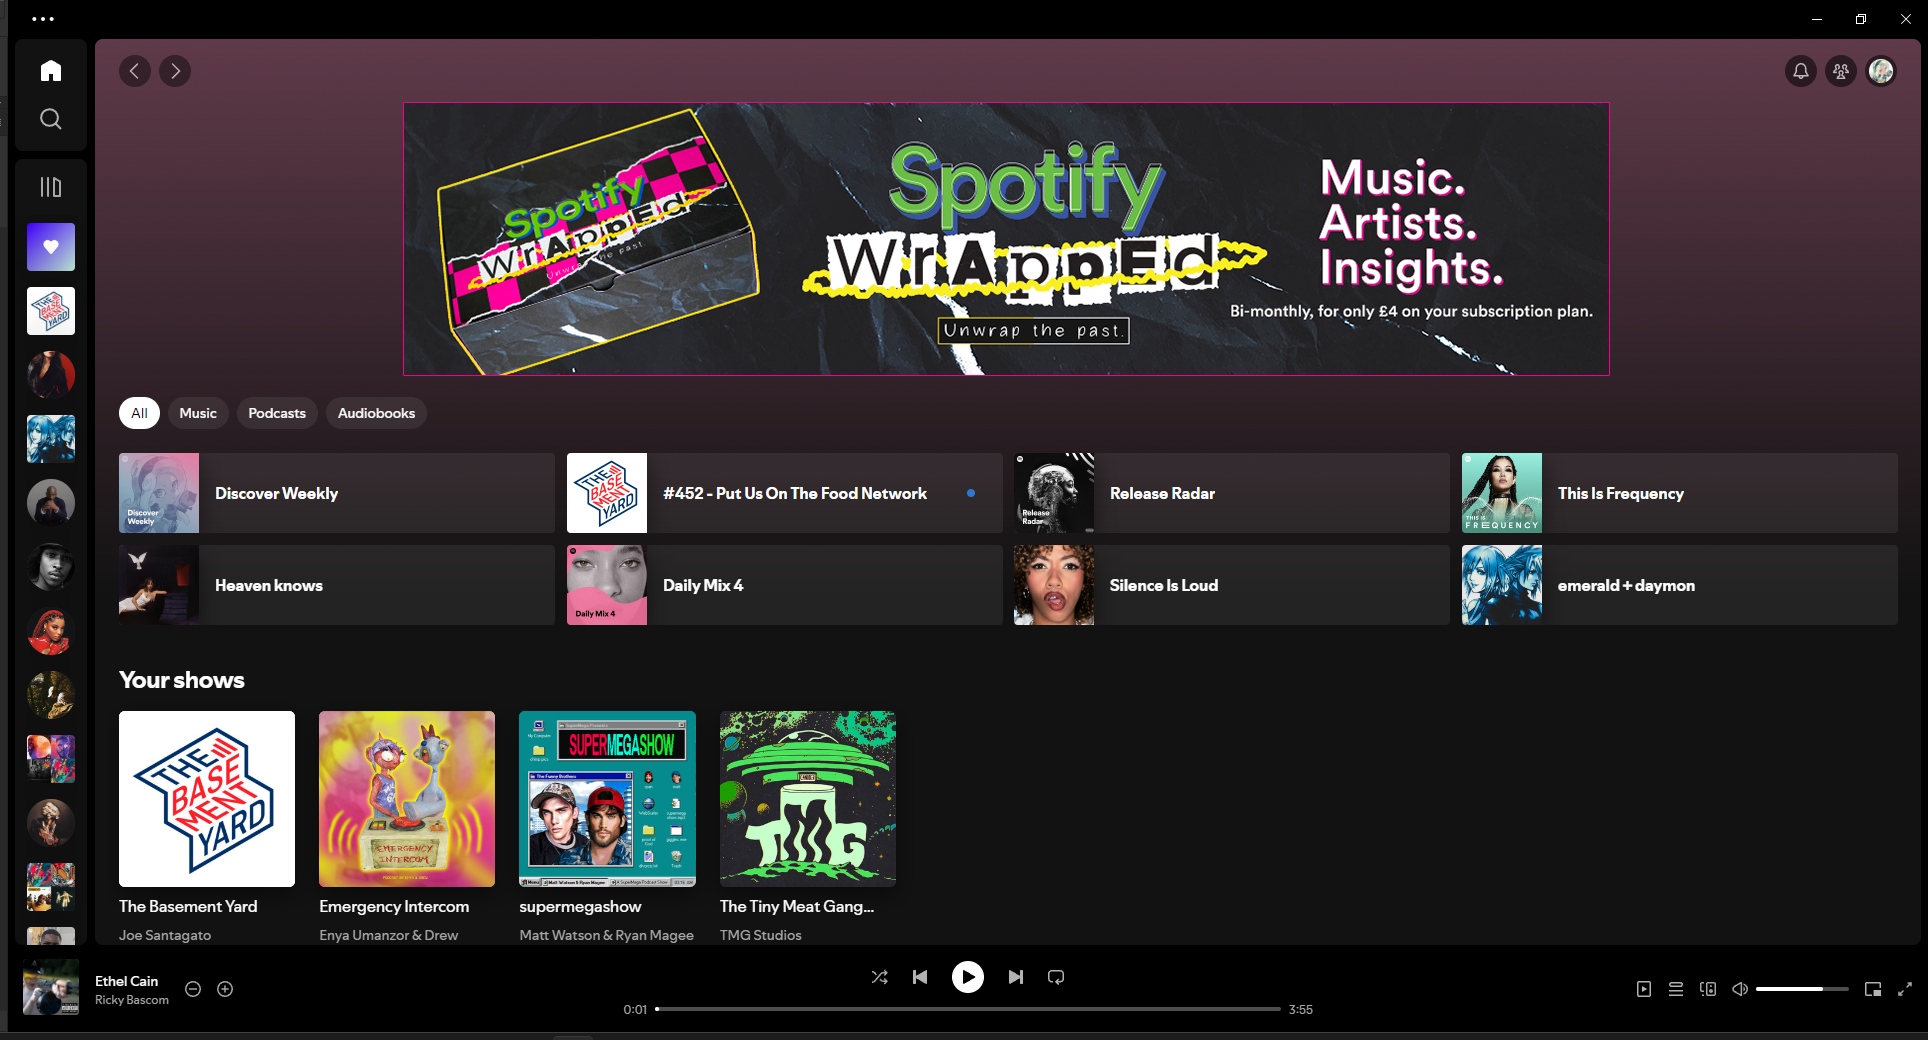Image resolution: width=1928 pixels, height=1040 pixels.
Task: Open The Tiny Meat Gang show cover
Action: pyautogui.click(x=808, y=799)
